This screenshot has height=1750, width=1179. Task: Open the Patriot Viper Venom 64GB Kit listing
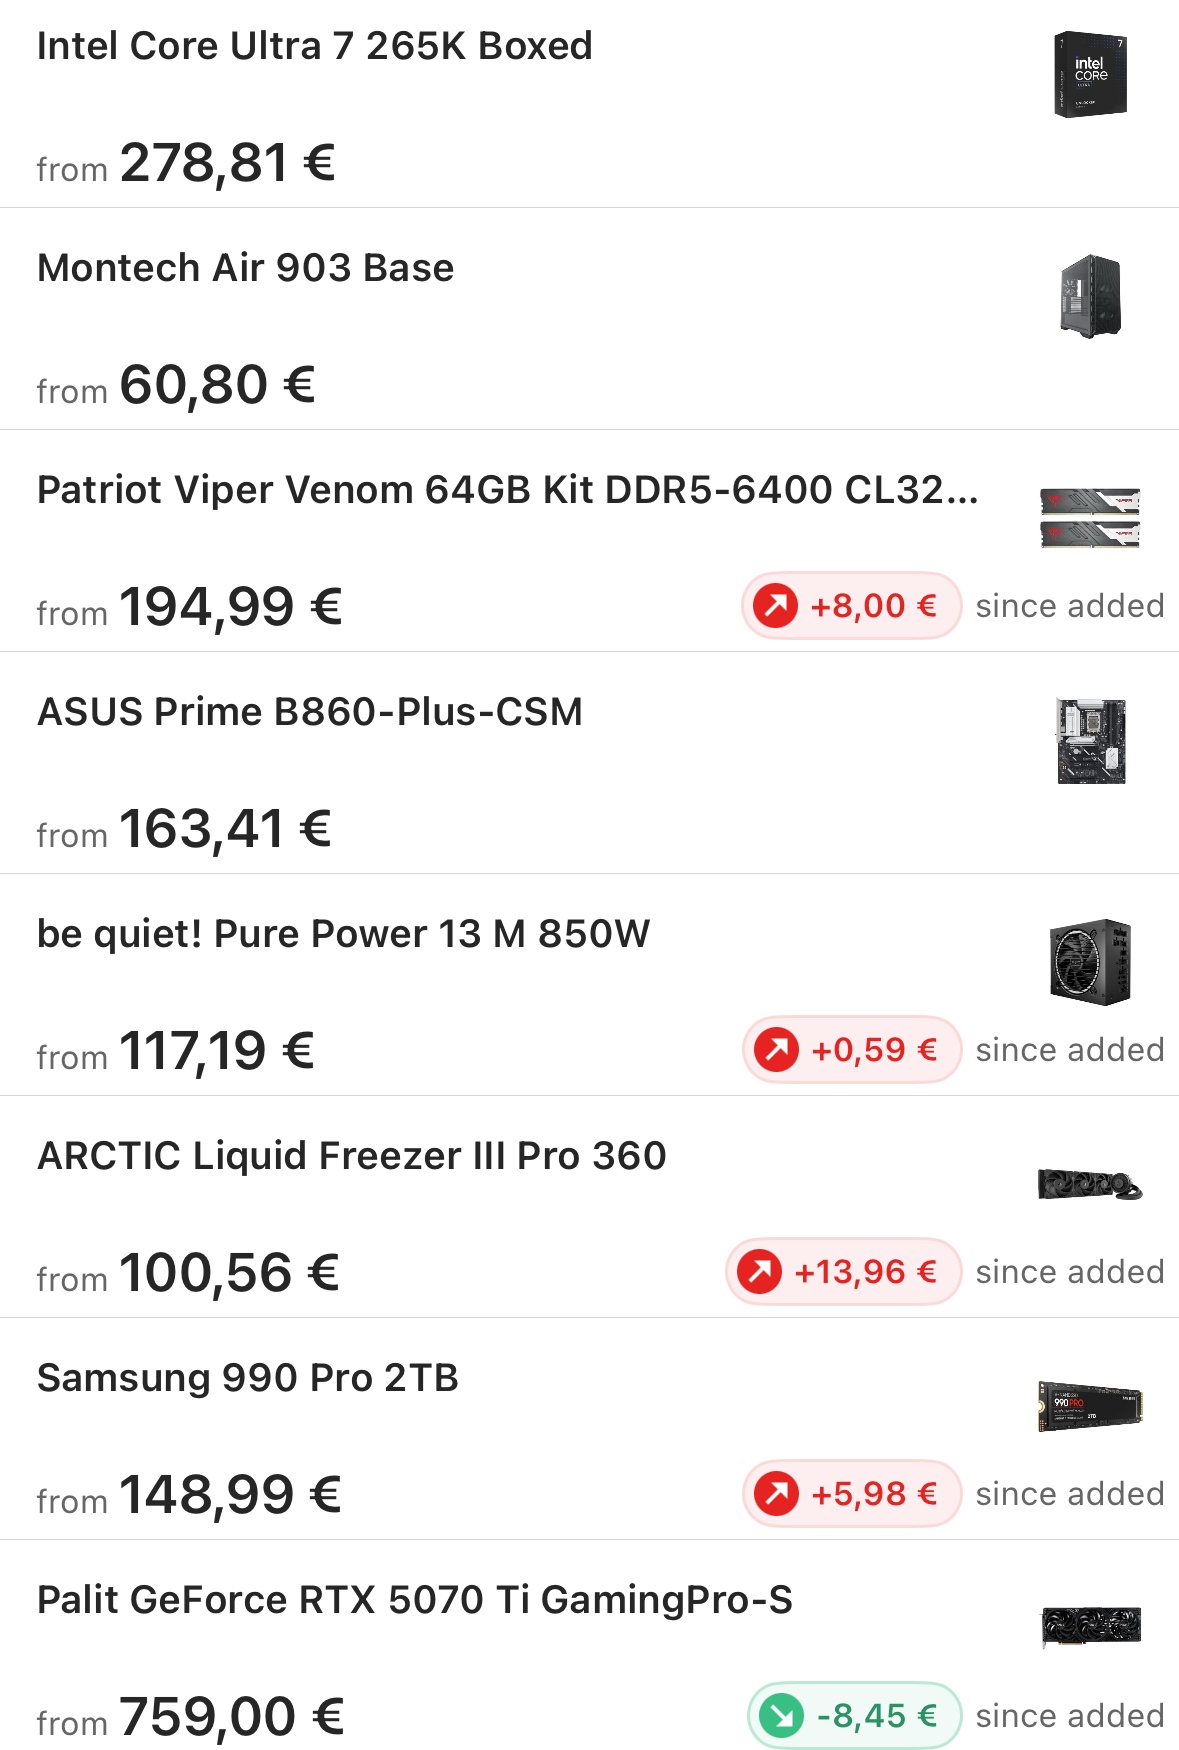click(x=508, y=490)
